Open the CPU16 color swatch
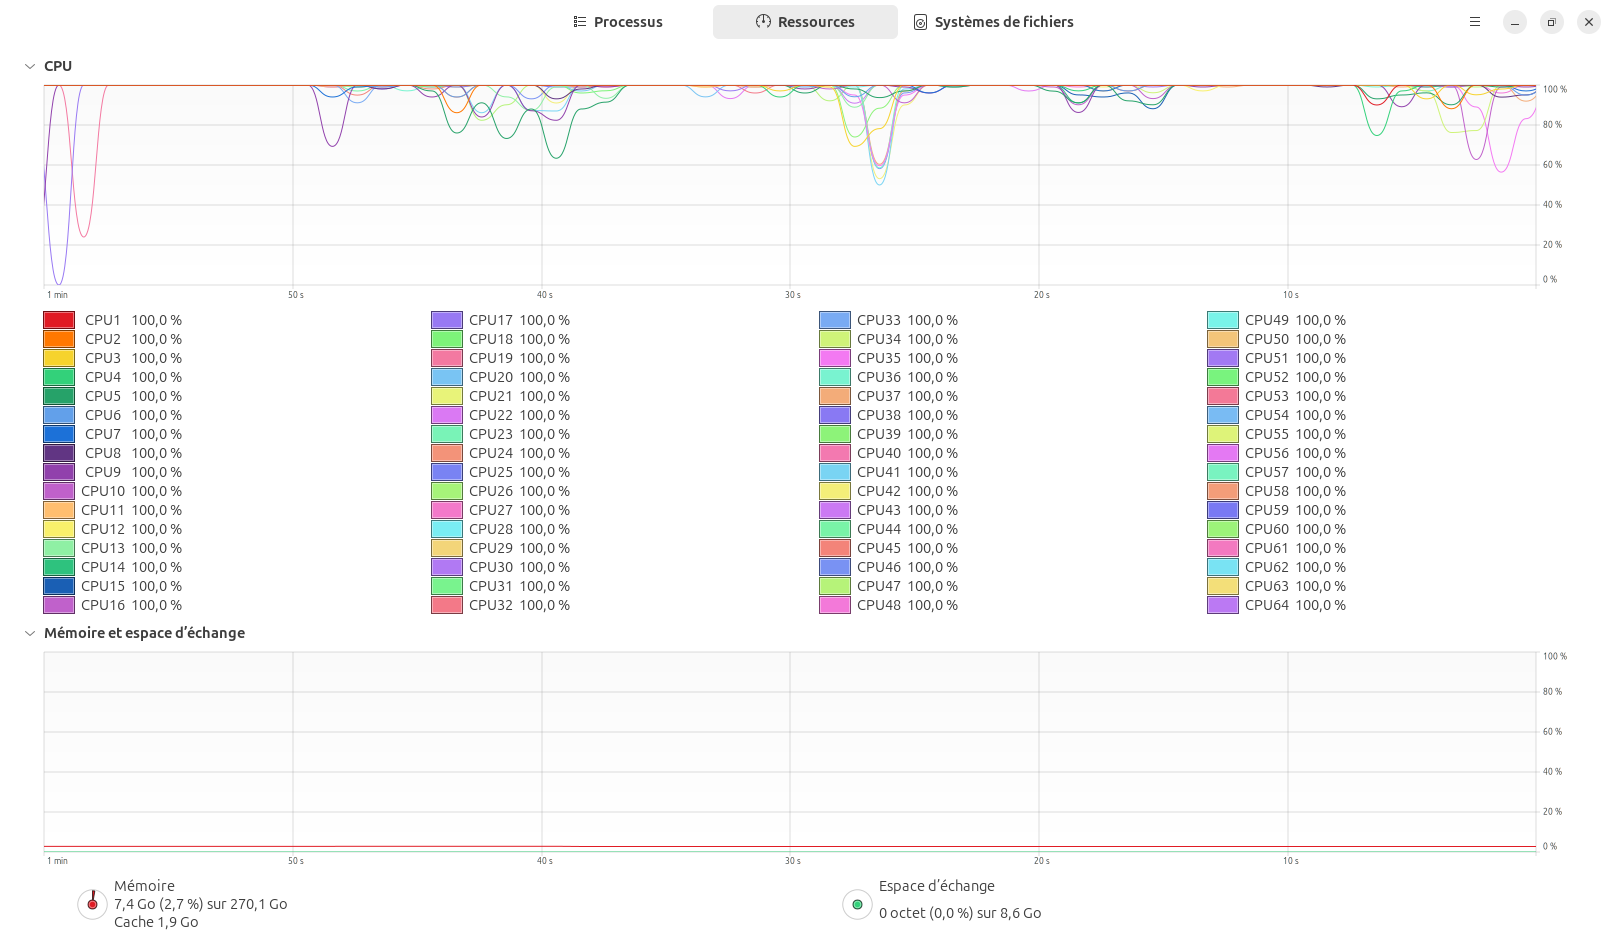Viewport: 1607px width, 942px height. click(x=59, y=605)
